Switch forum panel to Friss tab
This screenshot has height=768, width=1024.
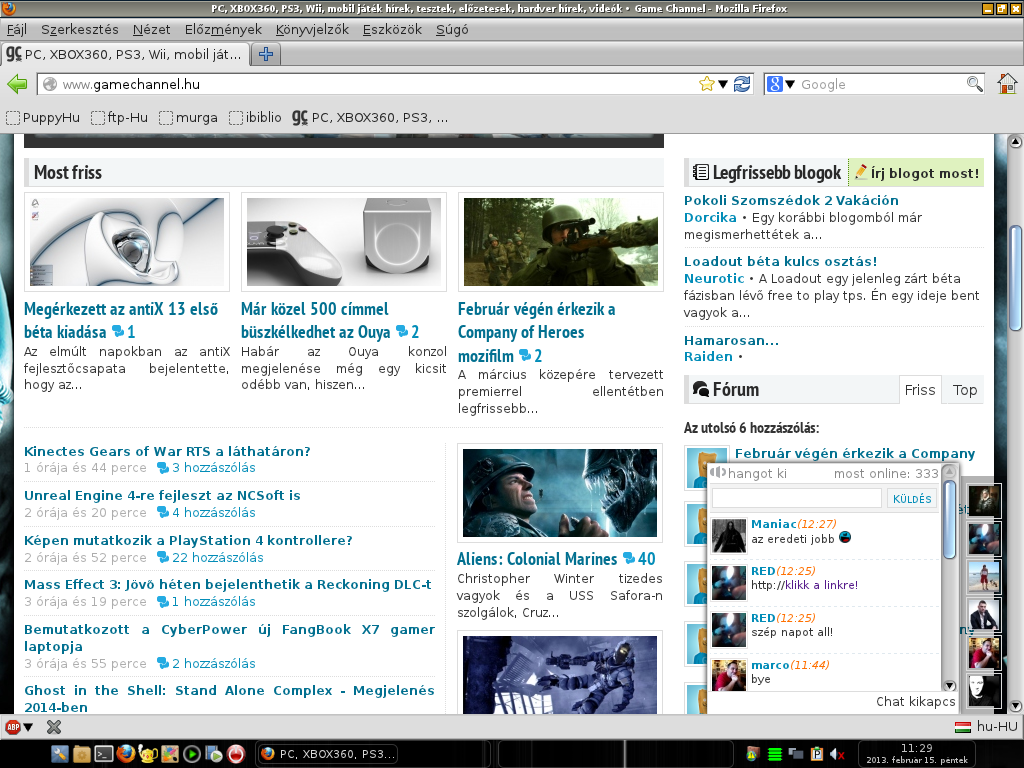coord(920,390)
